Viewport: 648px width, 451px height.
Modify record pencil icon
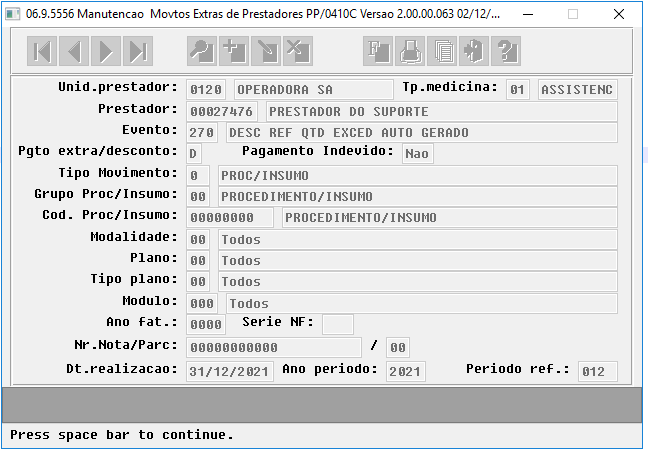pos(266,51)
